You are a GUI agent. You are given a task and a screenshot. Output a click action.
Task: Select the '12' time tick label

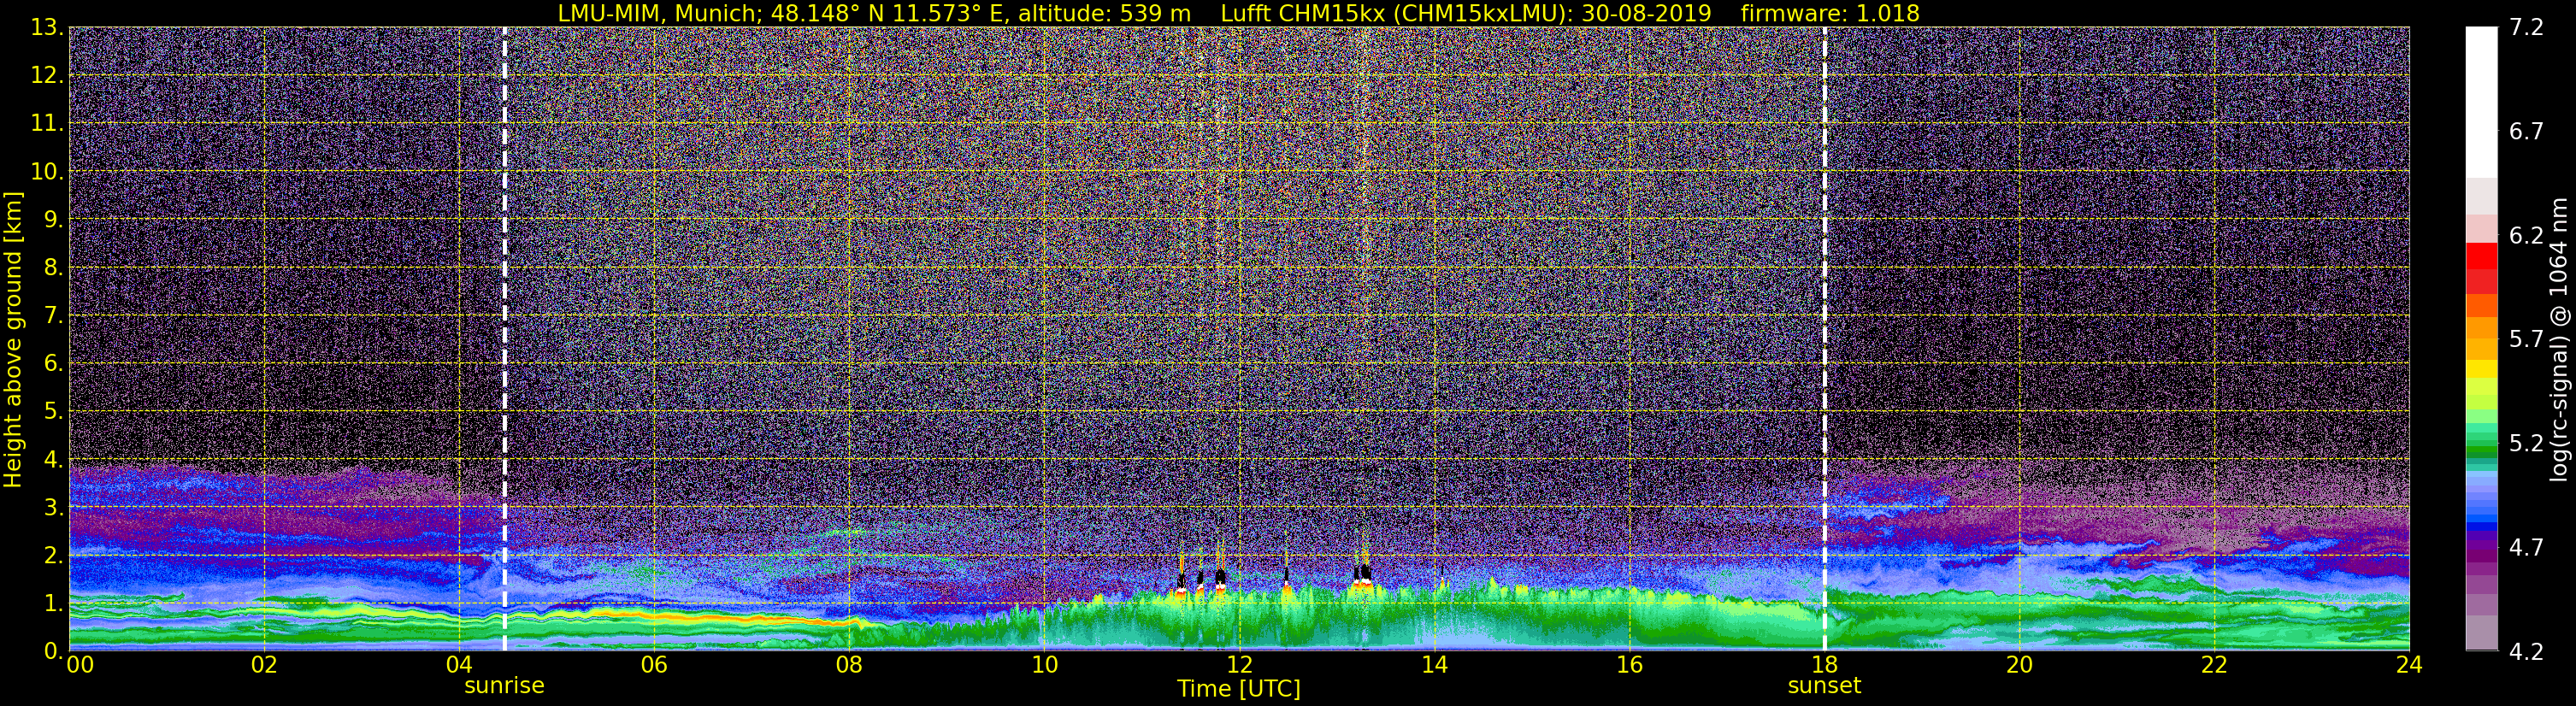[1239, 665]
